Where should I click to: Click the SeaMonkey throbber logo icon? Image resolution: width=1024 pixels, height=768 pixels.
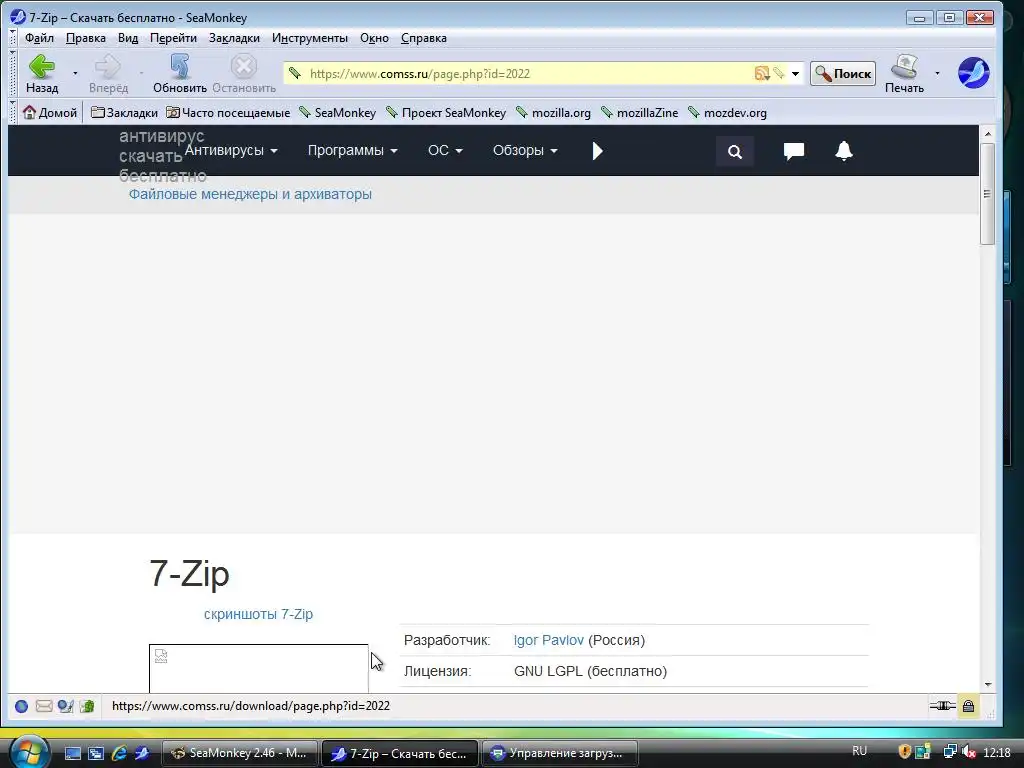click(973, 72)
